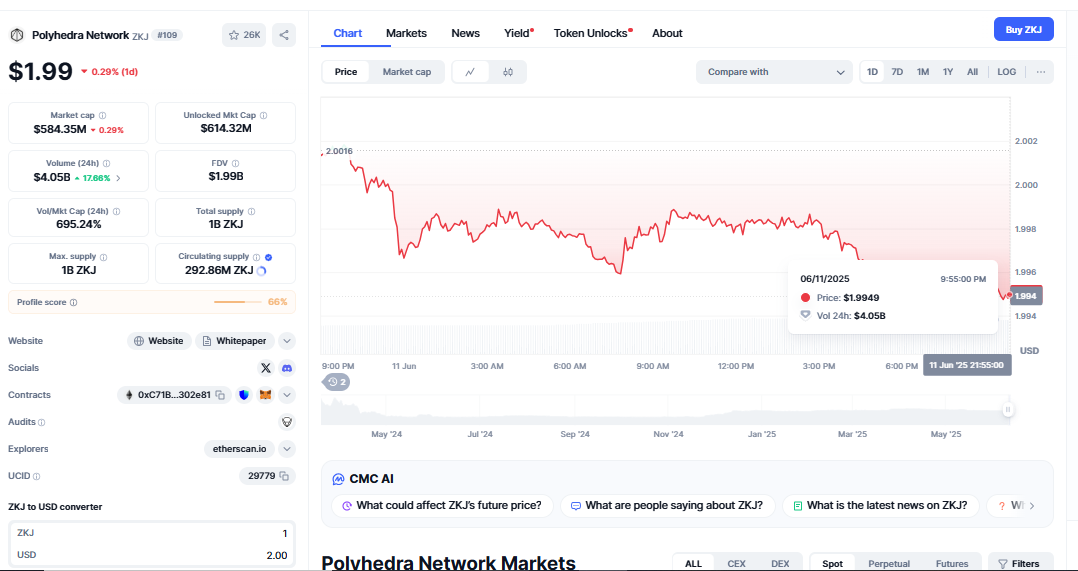The width and height of the screenshot is (1078, 571).
Task: Ask What are people saying about ZKJ
Action: (667, 506)
